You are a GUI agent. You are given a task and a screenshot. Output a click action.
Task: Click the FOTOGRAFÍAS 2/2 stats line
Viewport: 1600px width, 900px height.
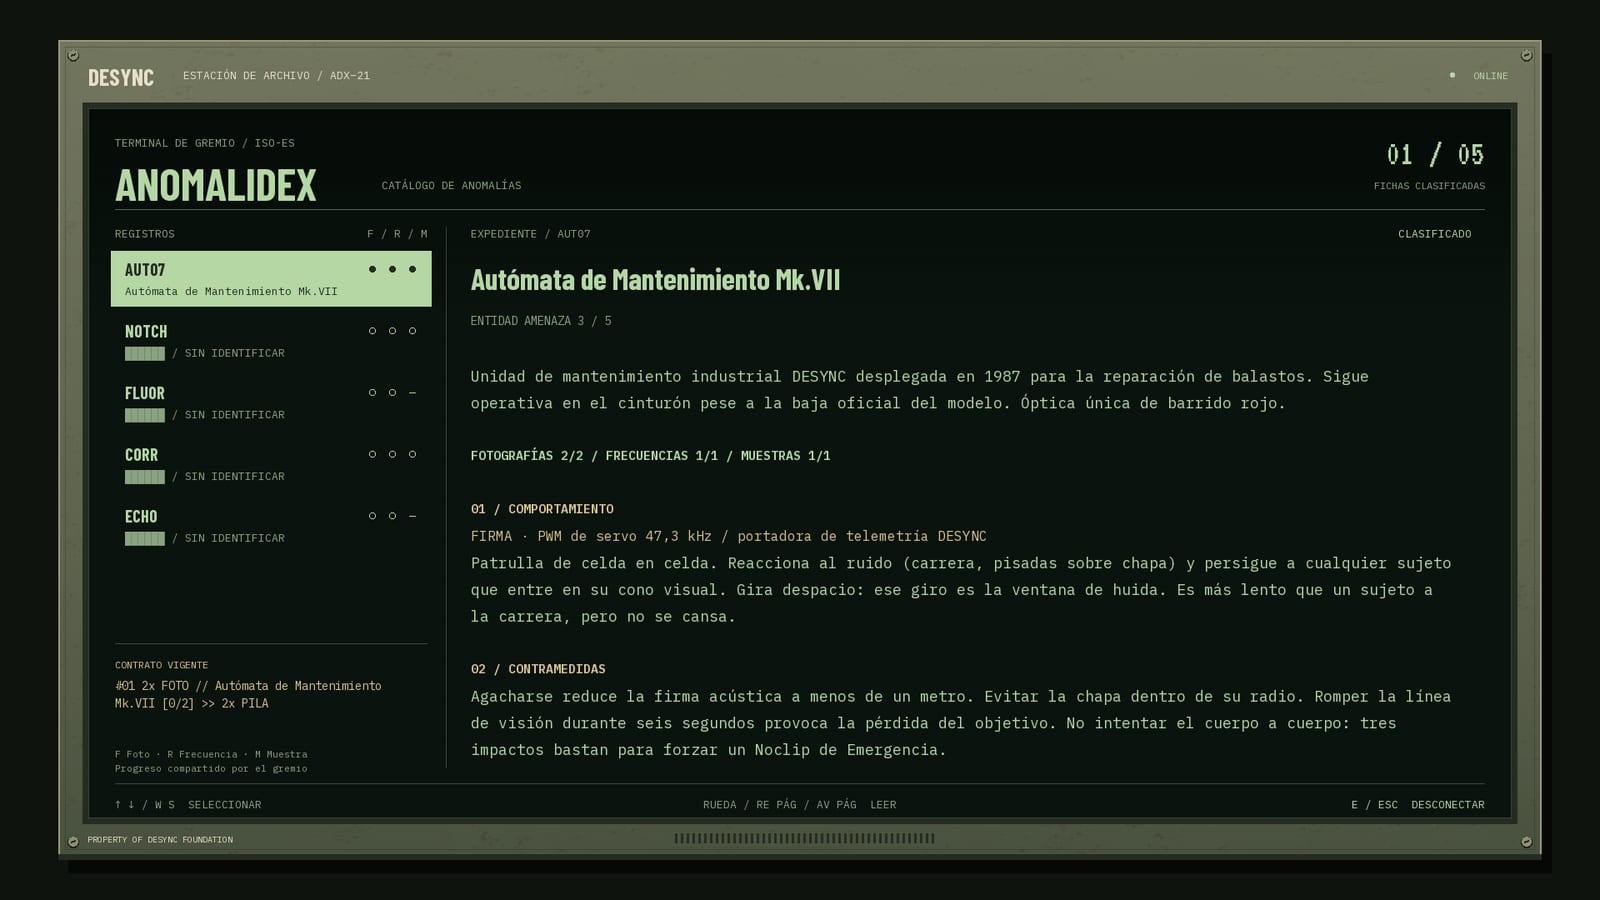650,456
